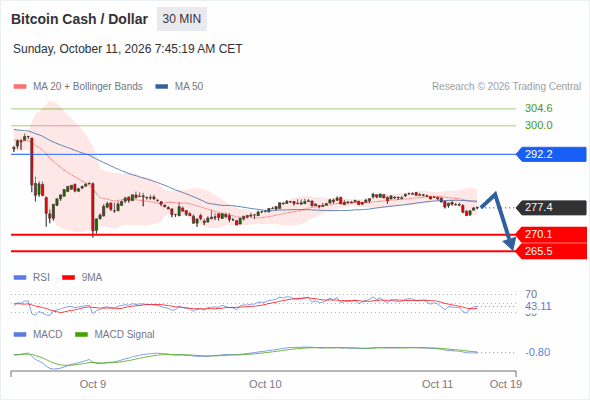Click the blue 292.2 pivot price tag
Screen dimensions: 590x400
[x=551, y=154]
